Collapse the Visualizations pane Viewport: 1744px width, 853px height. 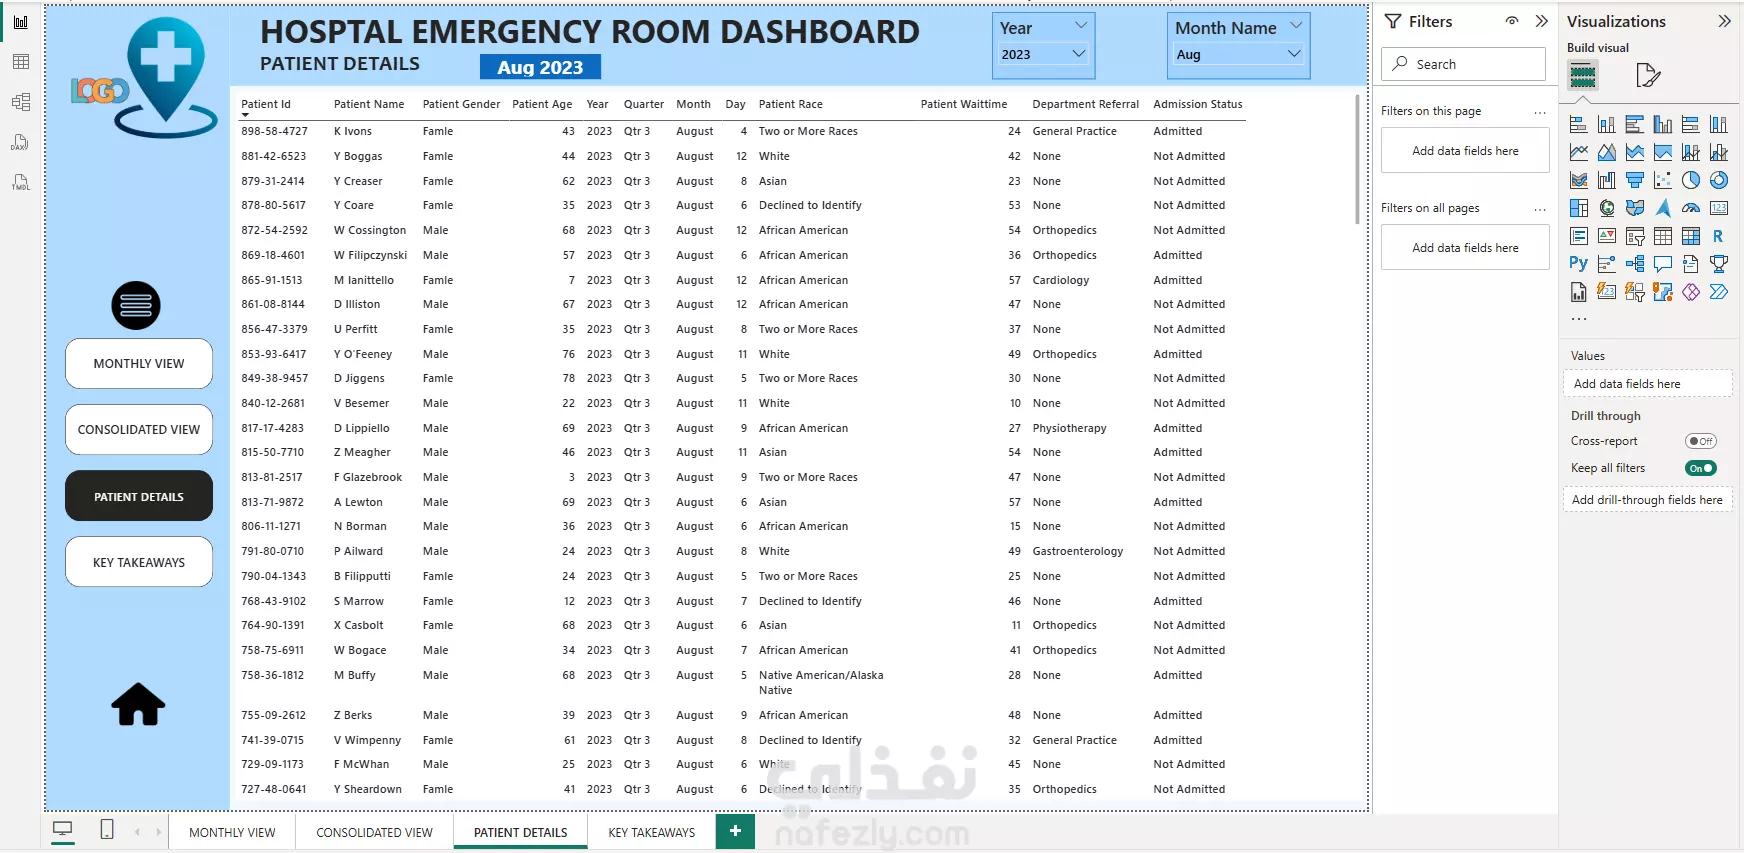[1724, 21]
